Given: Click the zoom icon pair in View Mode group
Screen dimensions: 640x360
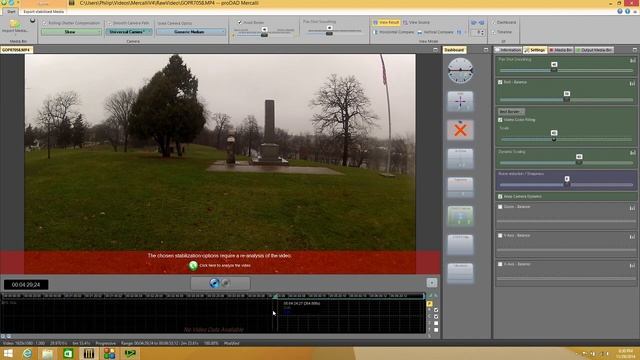Looking at the screenshot, I should (477, 22).
